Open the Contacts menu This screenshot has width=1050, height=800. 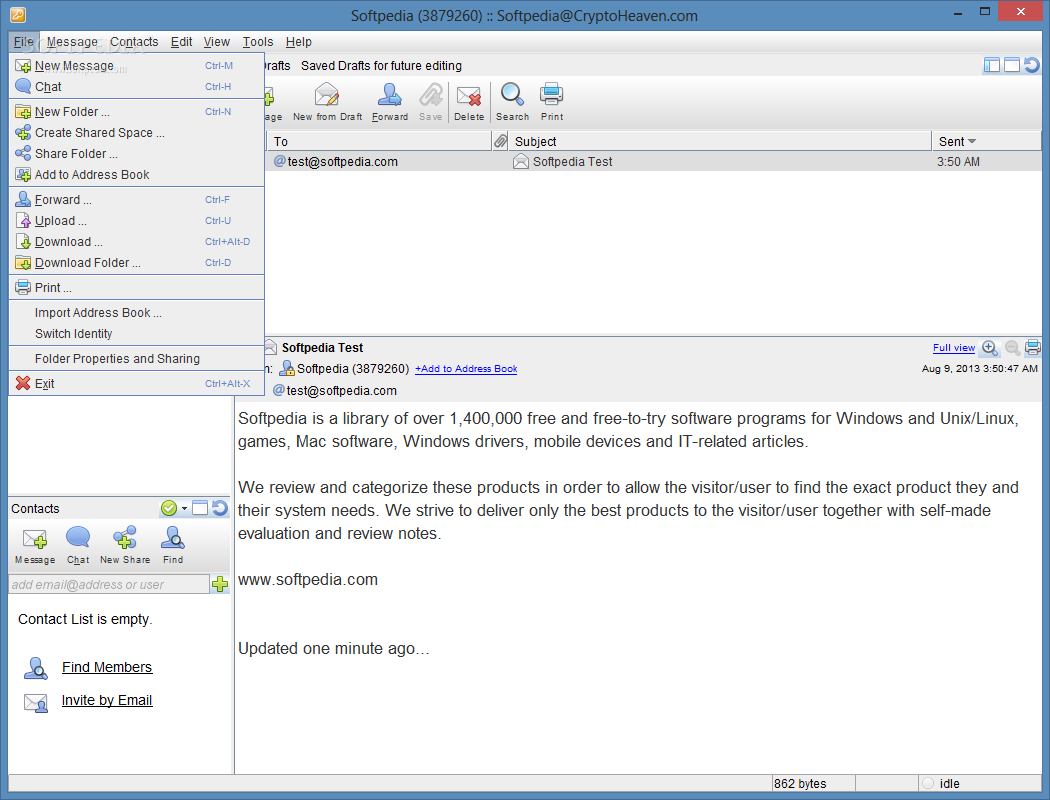[134, 42]
